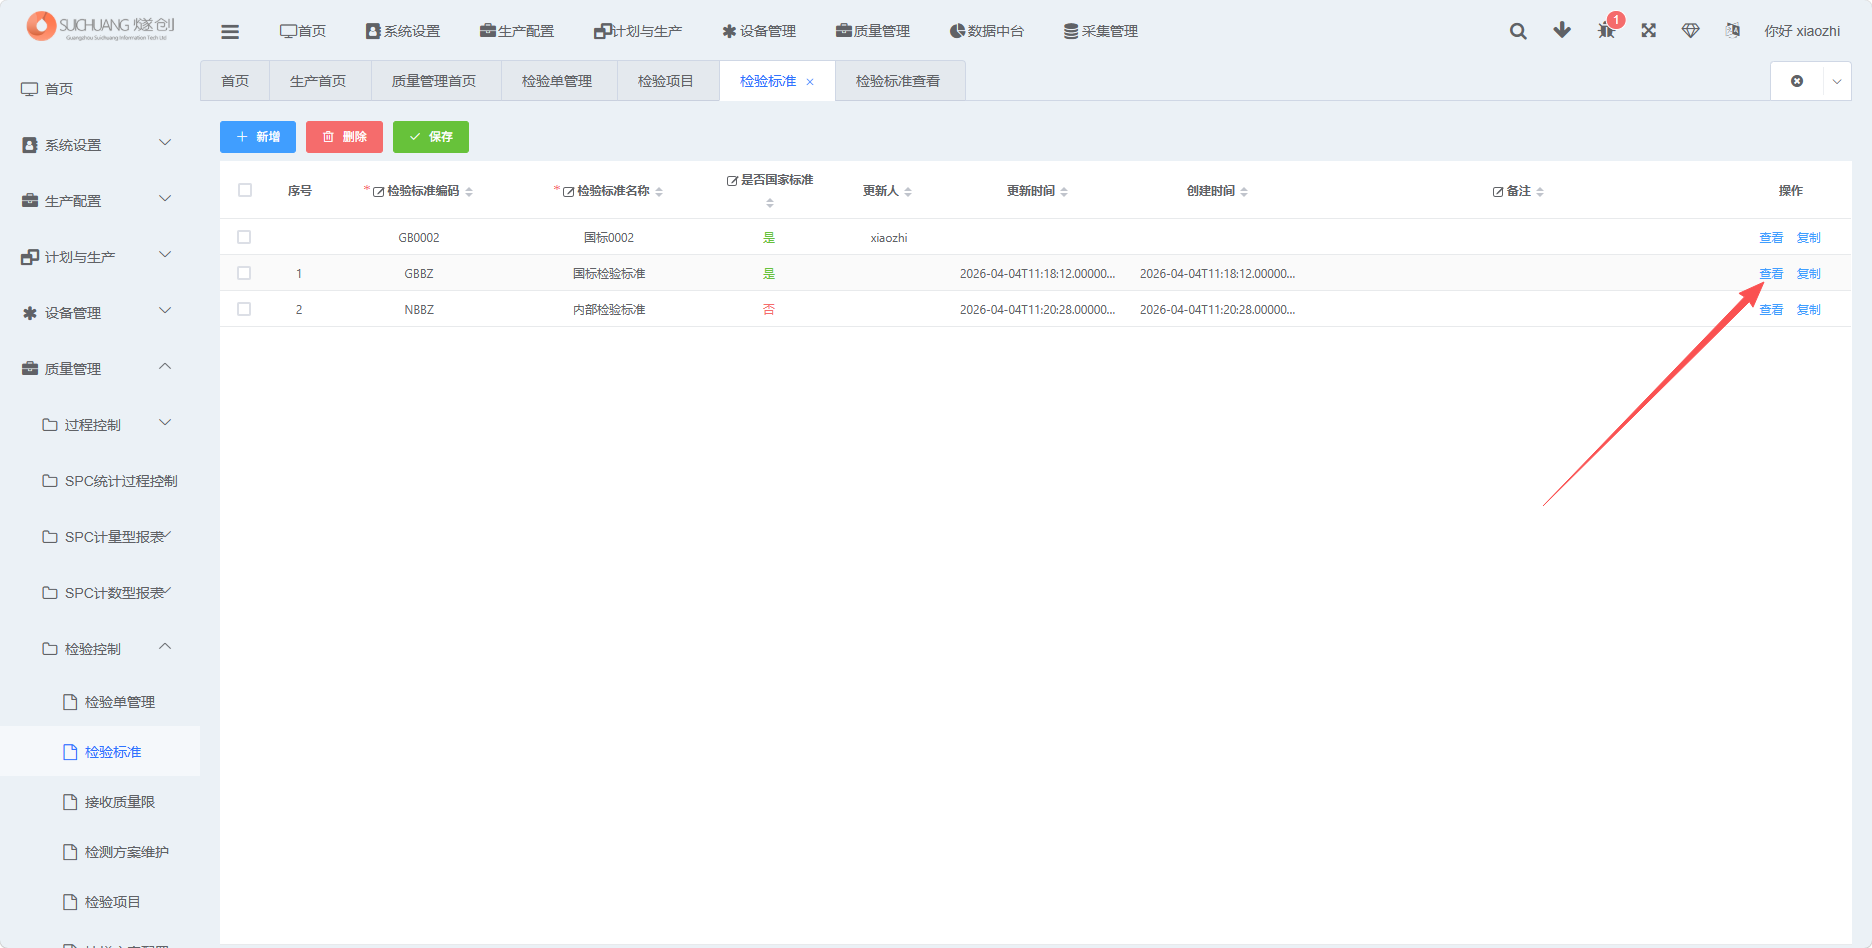
Task: Toggle the hamburger sidebar collapse icon
Action: click(230, 32)
